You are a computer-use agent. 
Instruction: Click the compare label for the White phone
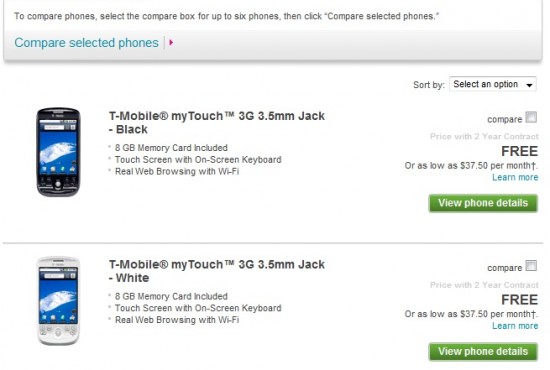504,268
